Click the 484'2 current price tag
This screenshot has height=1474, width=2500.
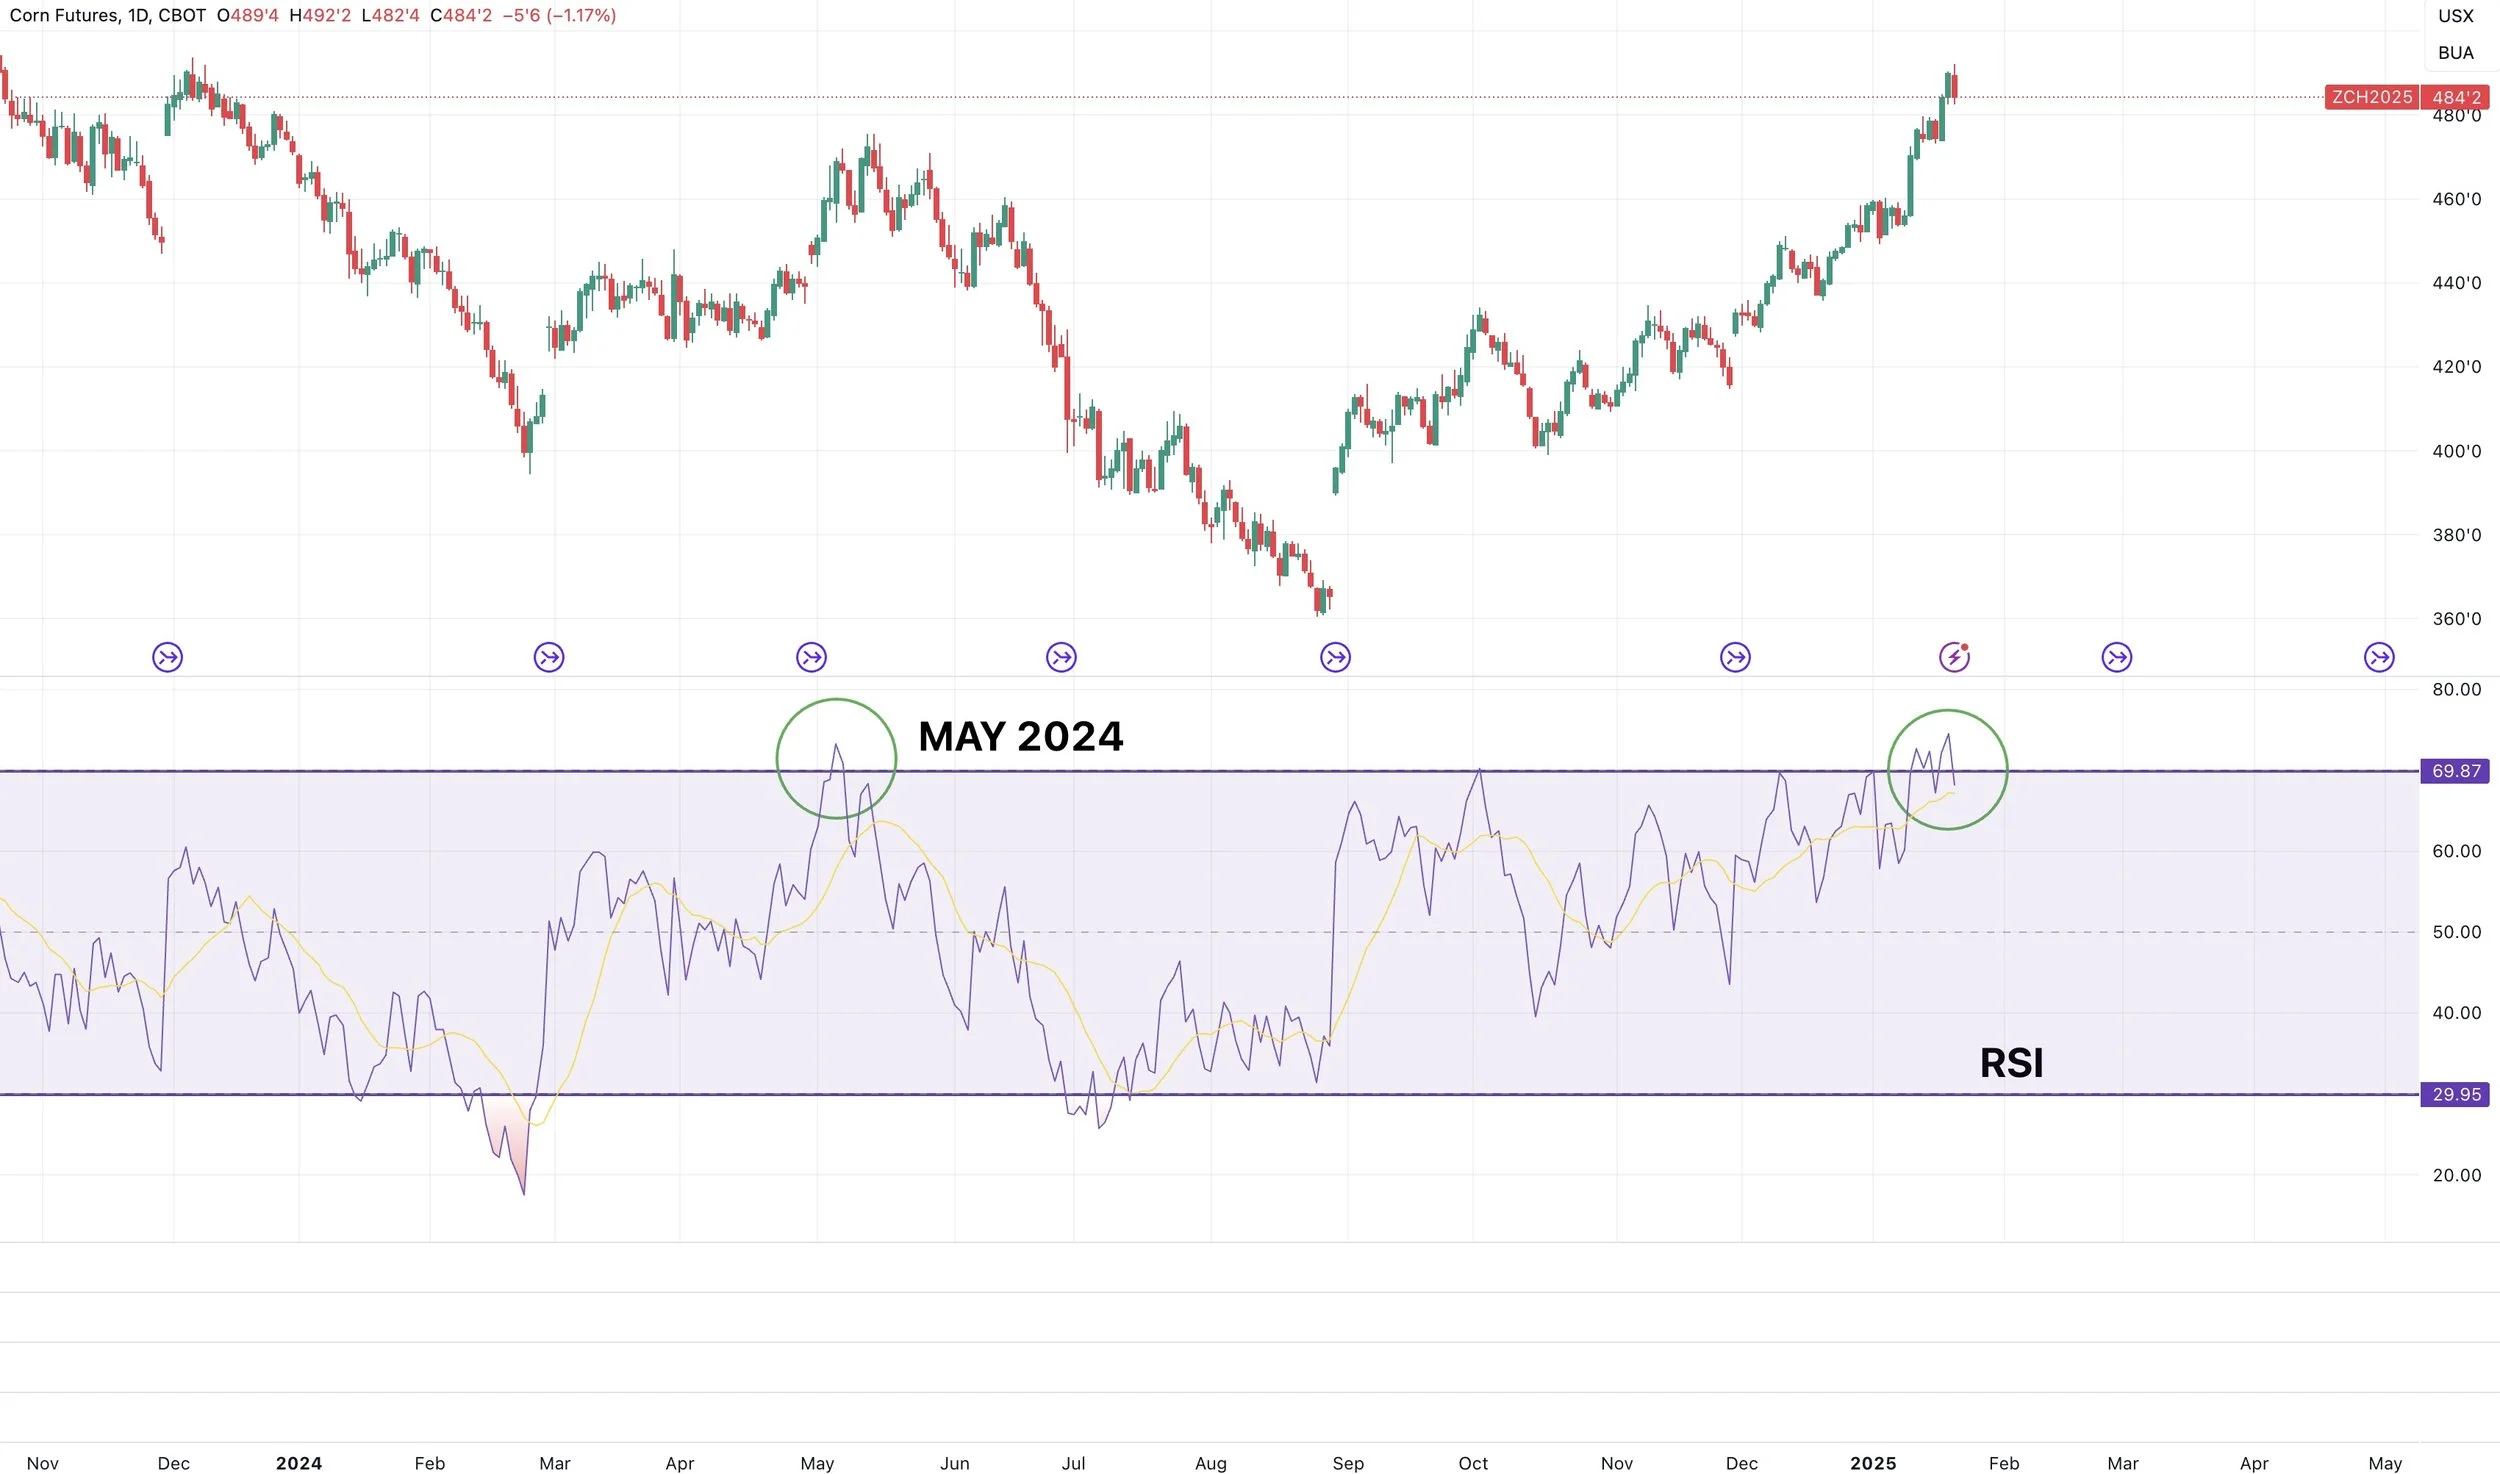[x=2456, y=97]
